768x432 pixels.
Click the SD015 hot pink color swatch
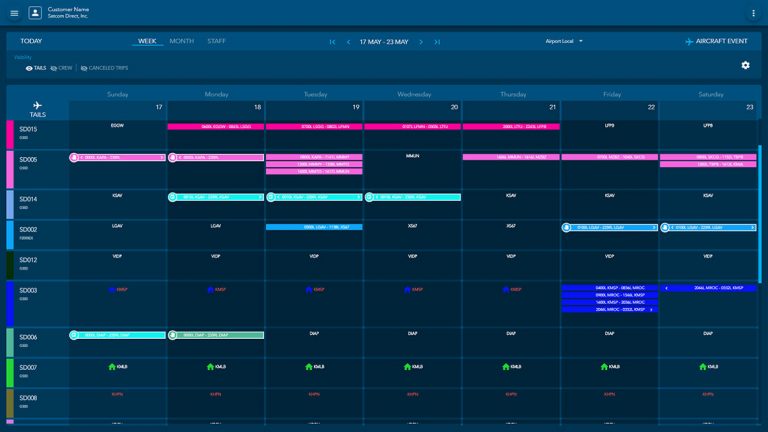click(x=10, y=135)
